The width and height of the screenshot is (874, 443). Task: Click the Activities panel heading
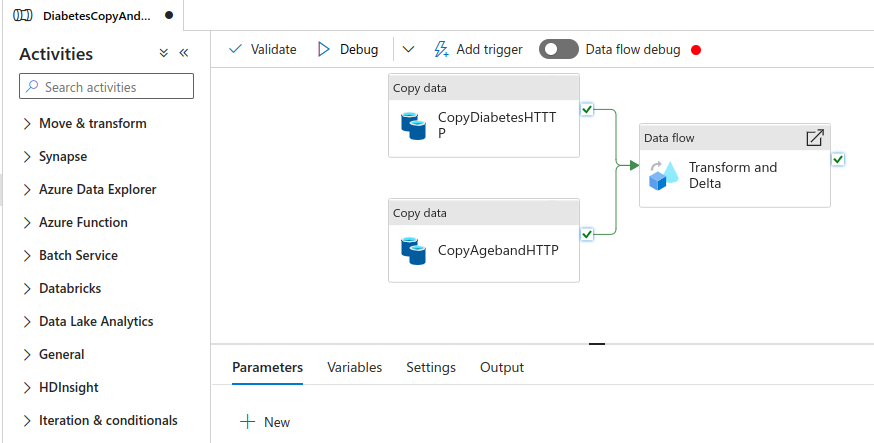tap(56, 54)
